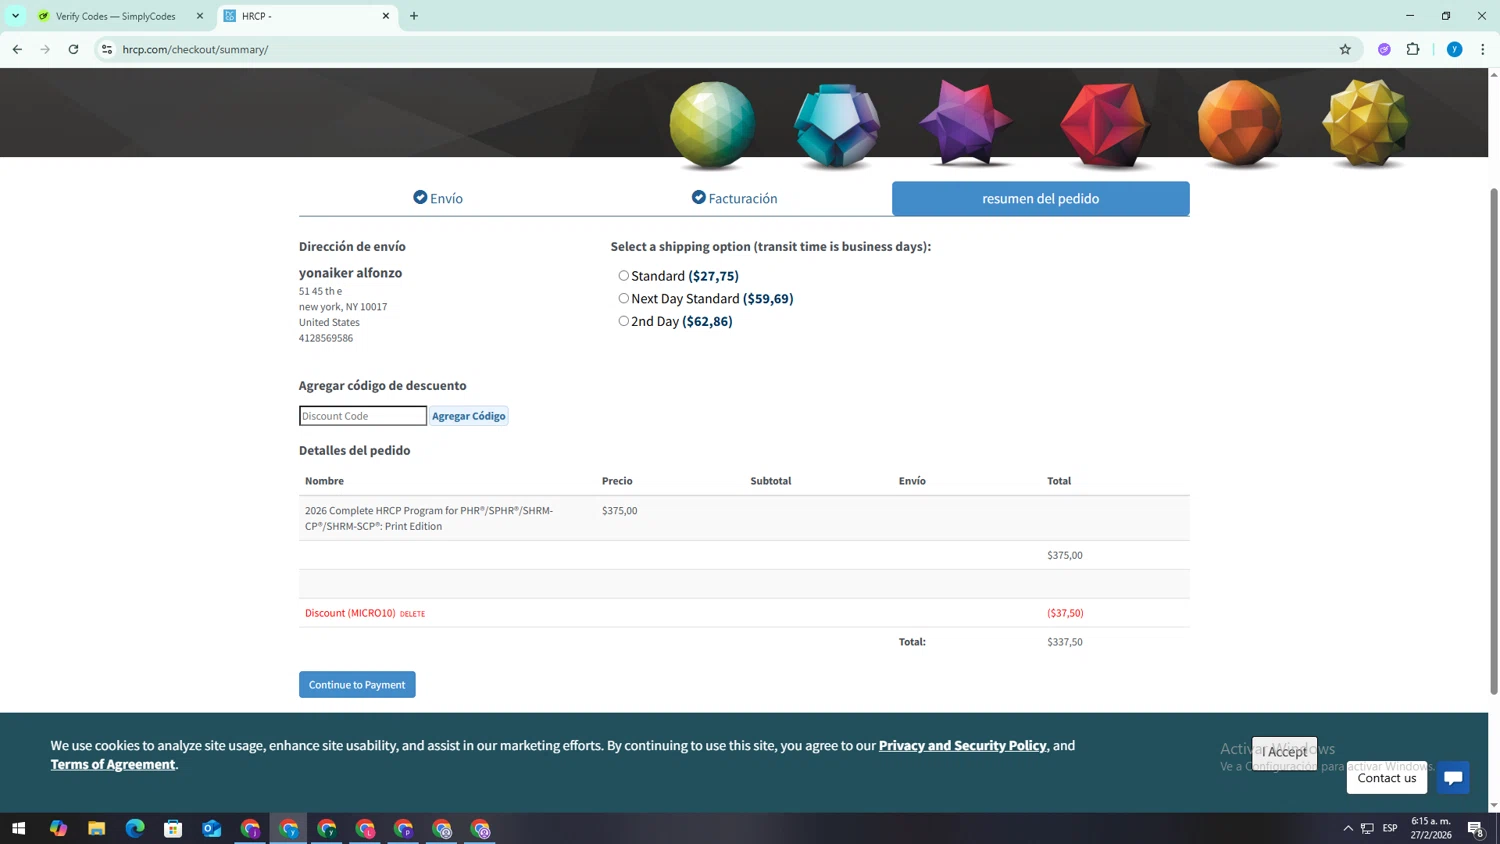Click the phone number '4128569586'
1500x844 pixels.
(325, 338)
